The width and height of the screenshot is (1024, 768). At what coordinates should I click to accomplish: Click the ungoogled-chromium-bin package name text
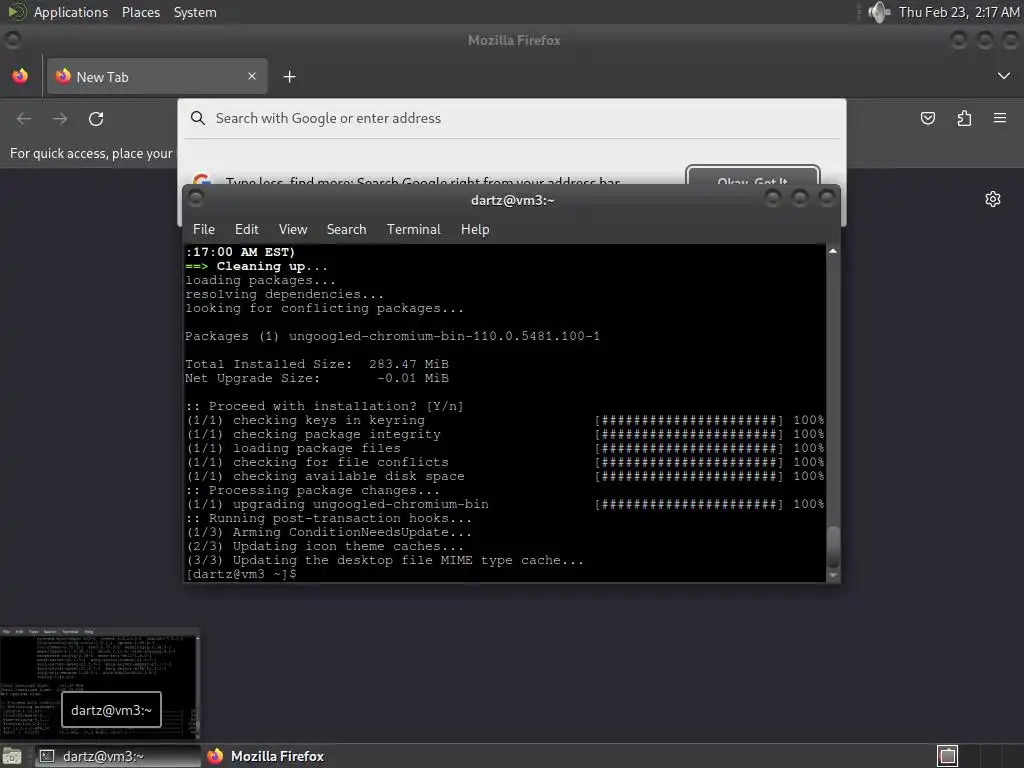click(444, 336)
